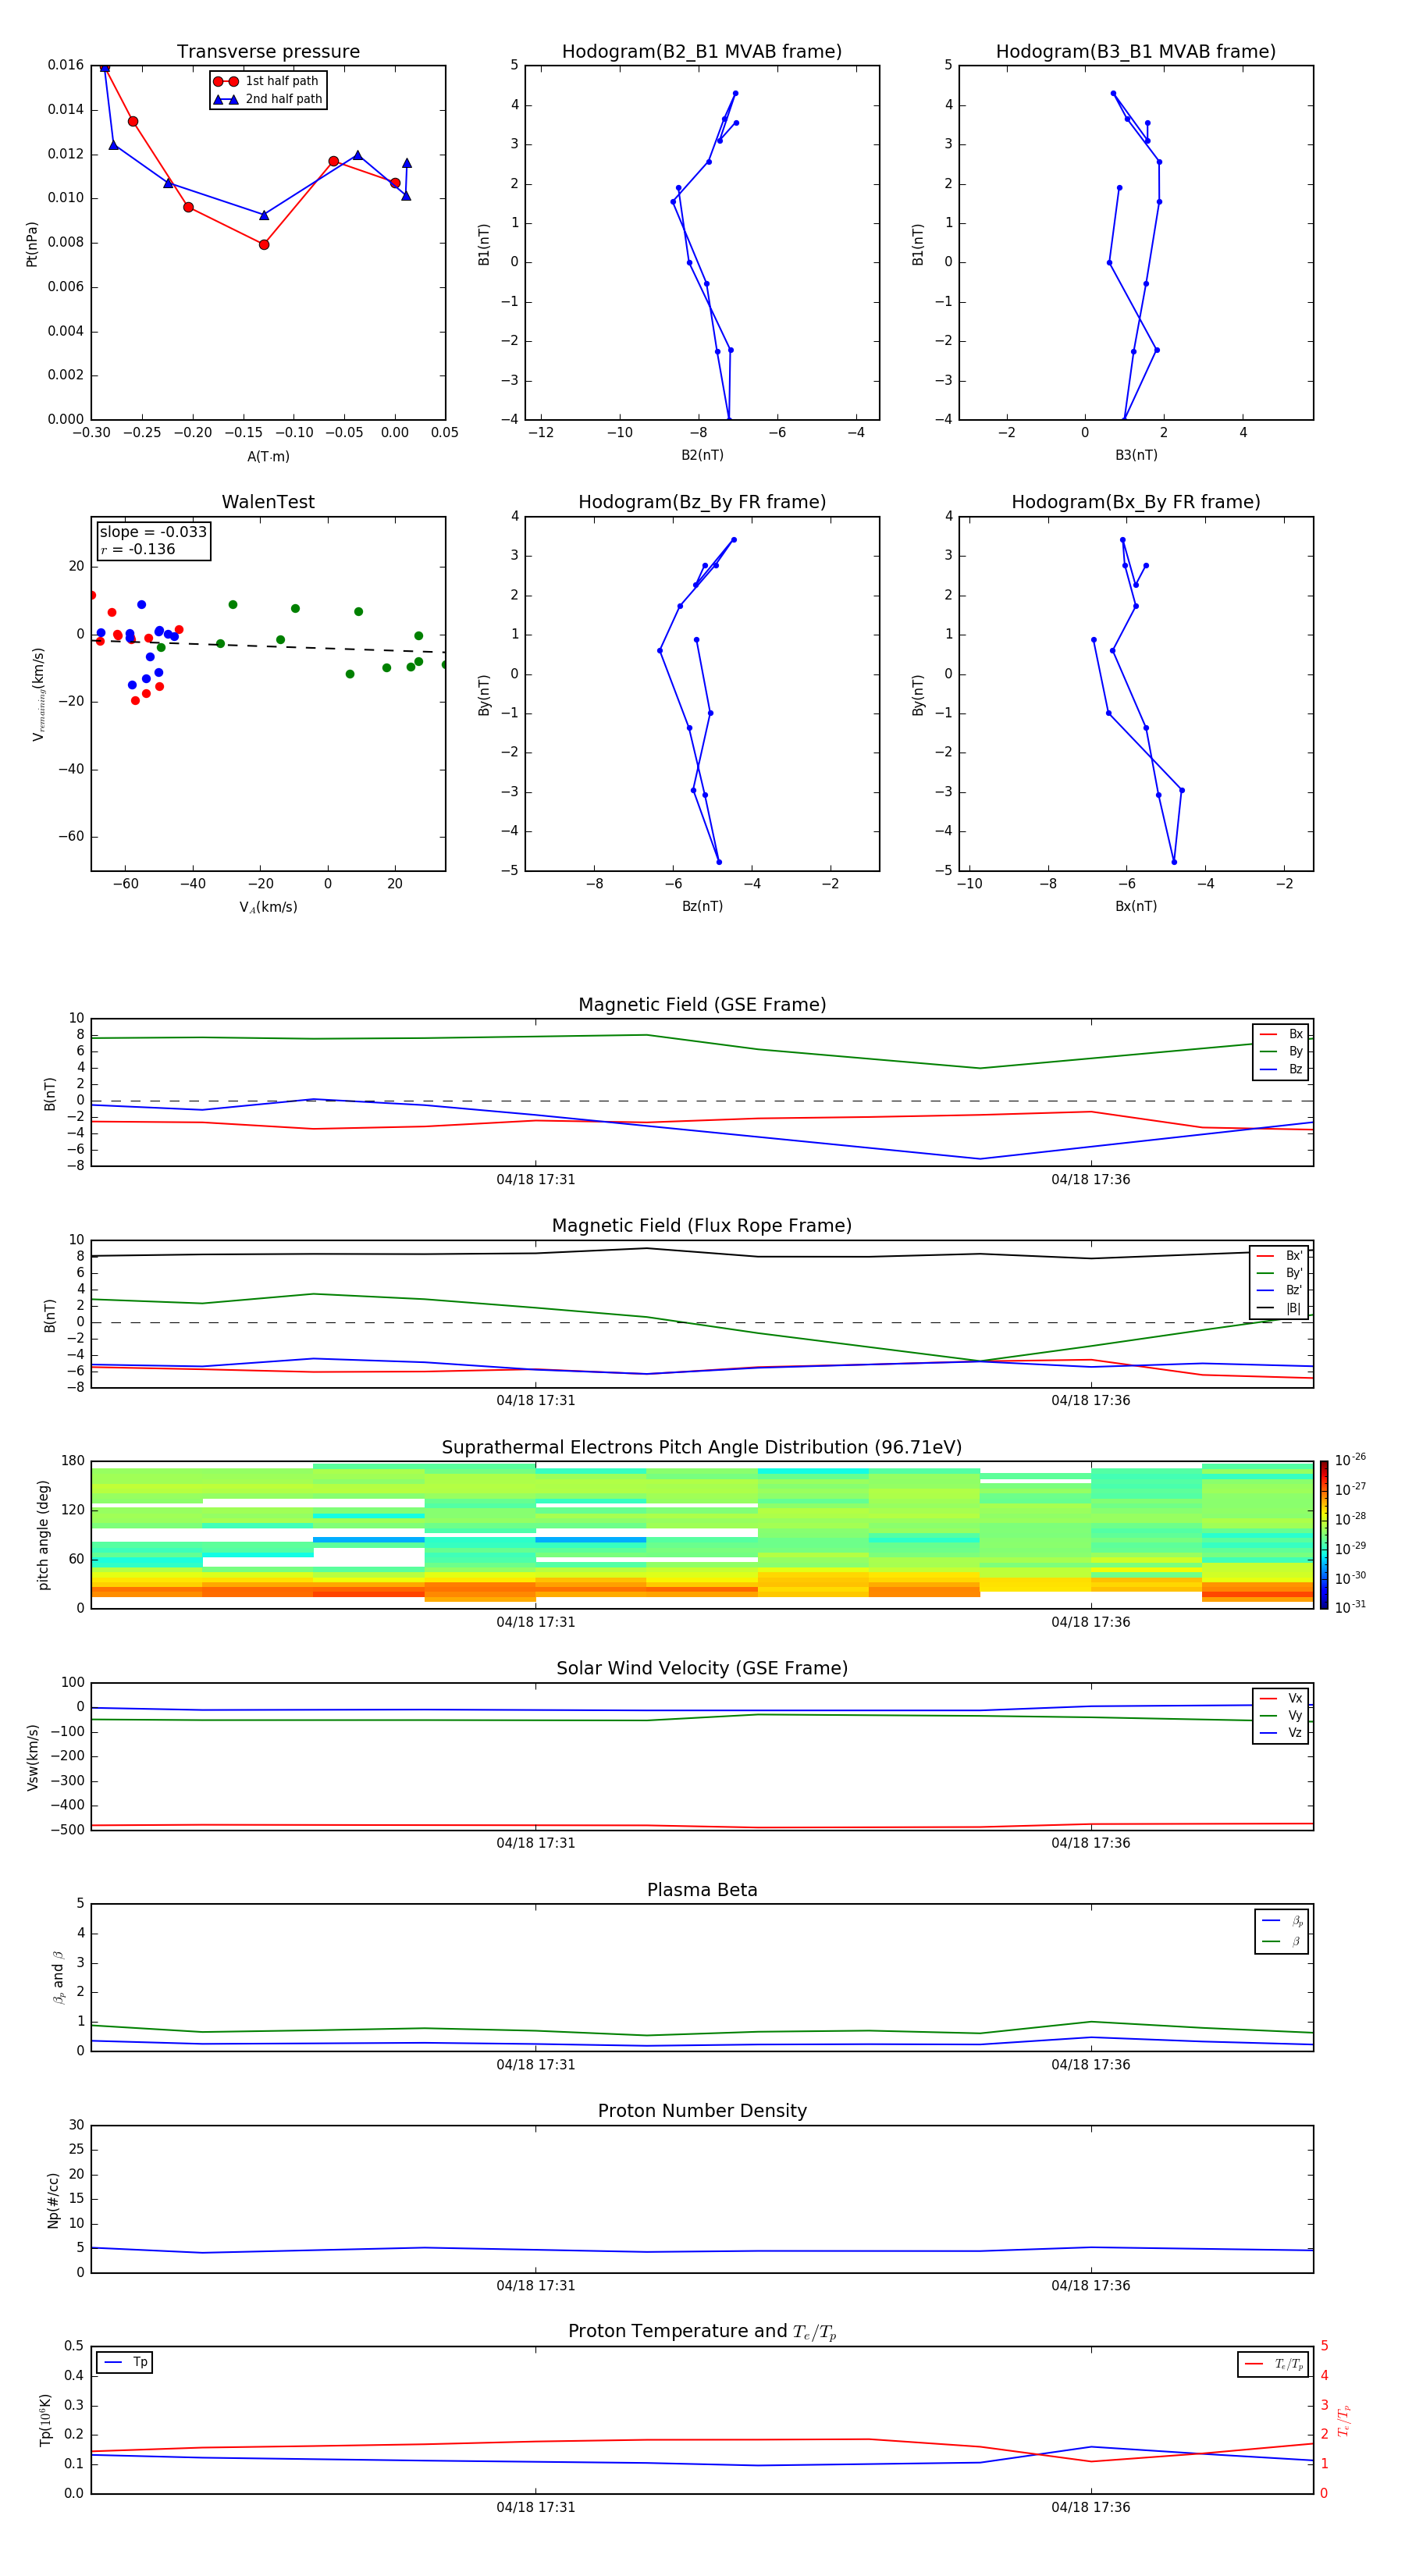This screenshot has height=2576, width=1405.
Task: Click the 'Hodogram(B3_B1 MVAB frame)' title
Action: pyautogui.click(x=1136, y=52)
